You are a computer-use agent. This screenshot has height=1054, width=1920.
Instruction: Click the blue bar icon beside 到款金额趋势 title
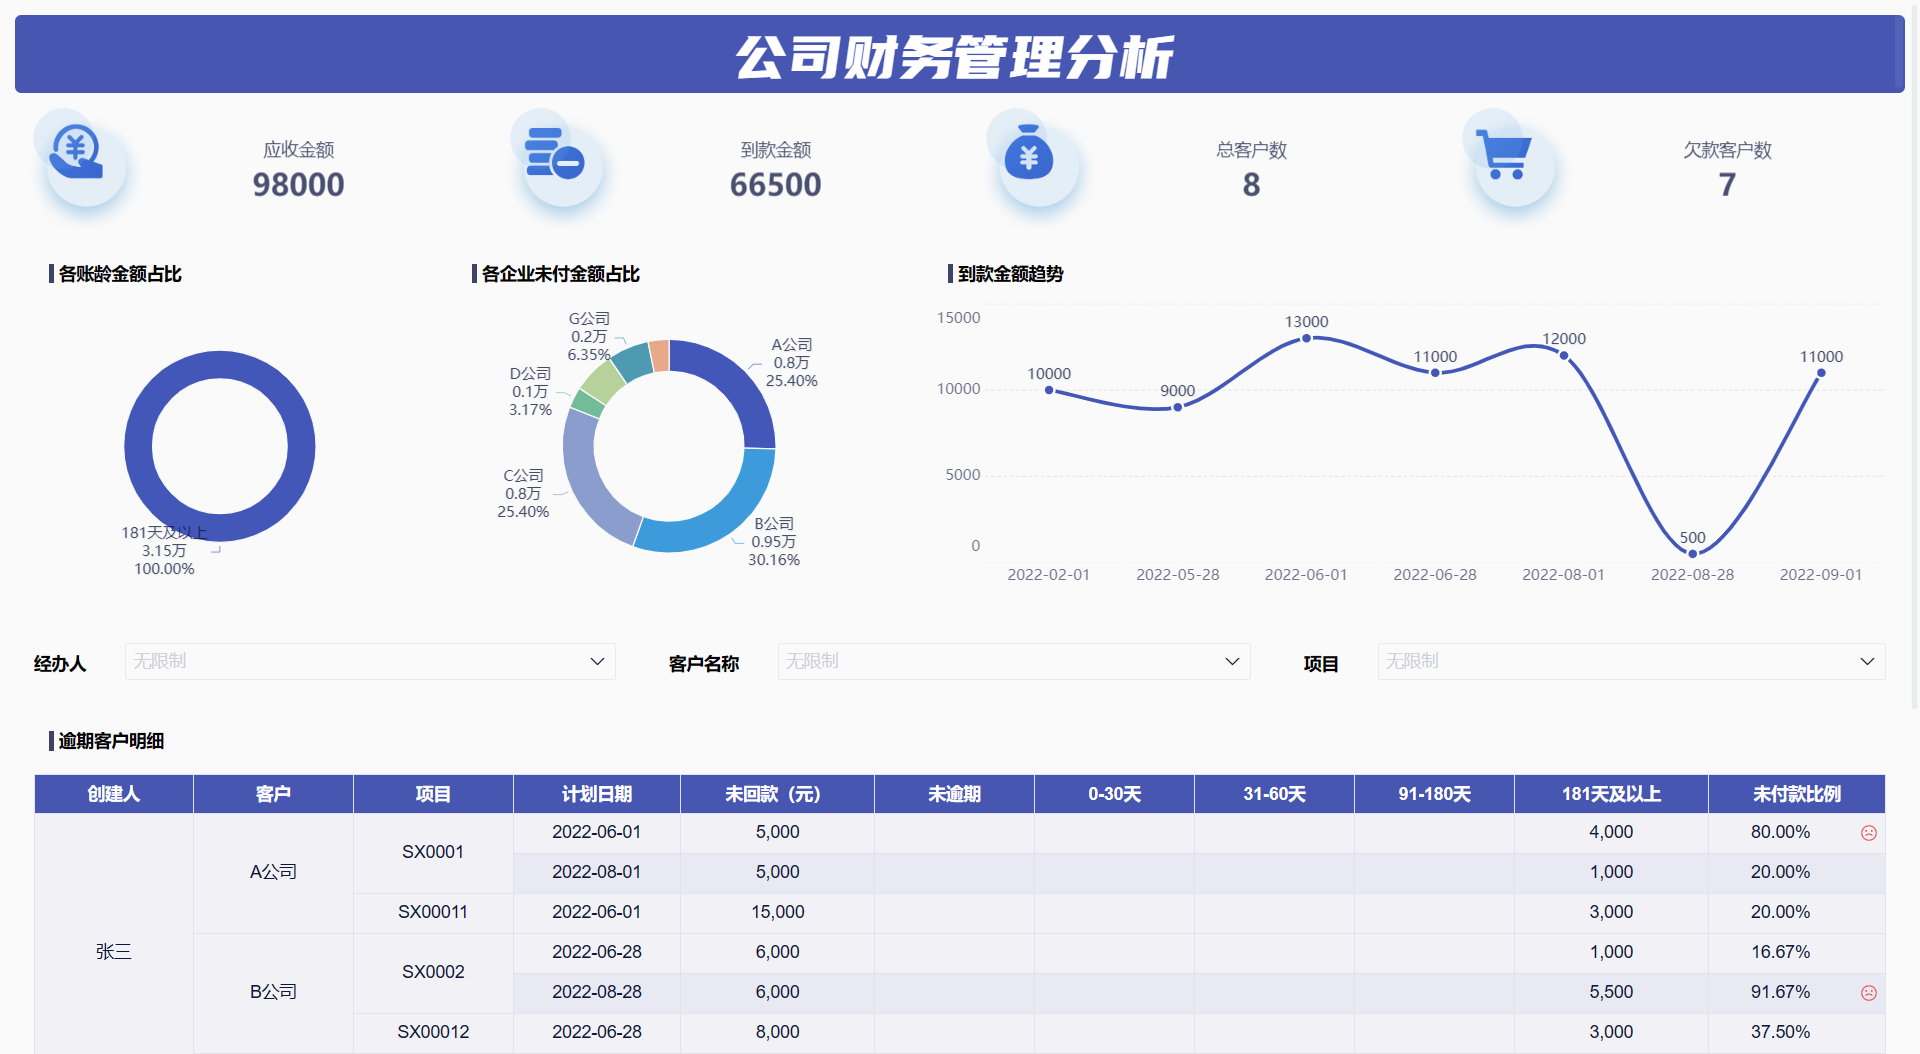click(x=949, y=274)
